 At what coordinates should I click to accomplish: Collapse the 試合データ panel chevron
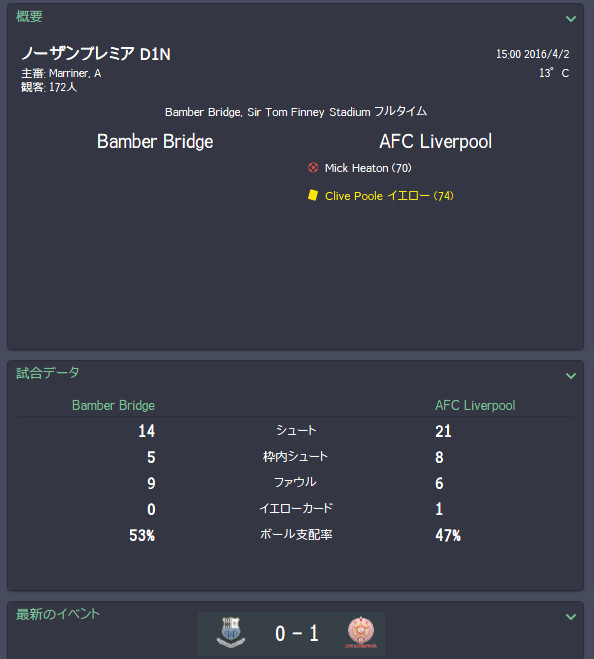click(570, 376)
